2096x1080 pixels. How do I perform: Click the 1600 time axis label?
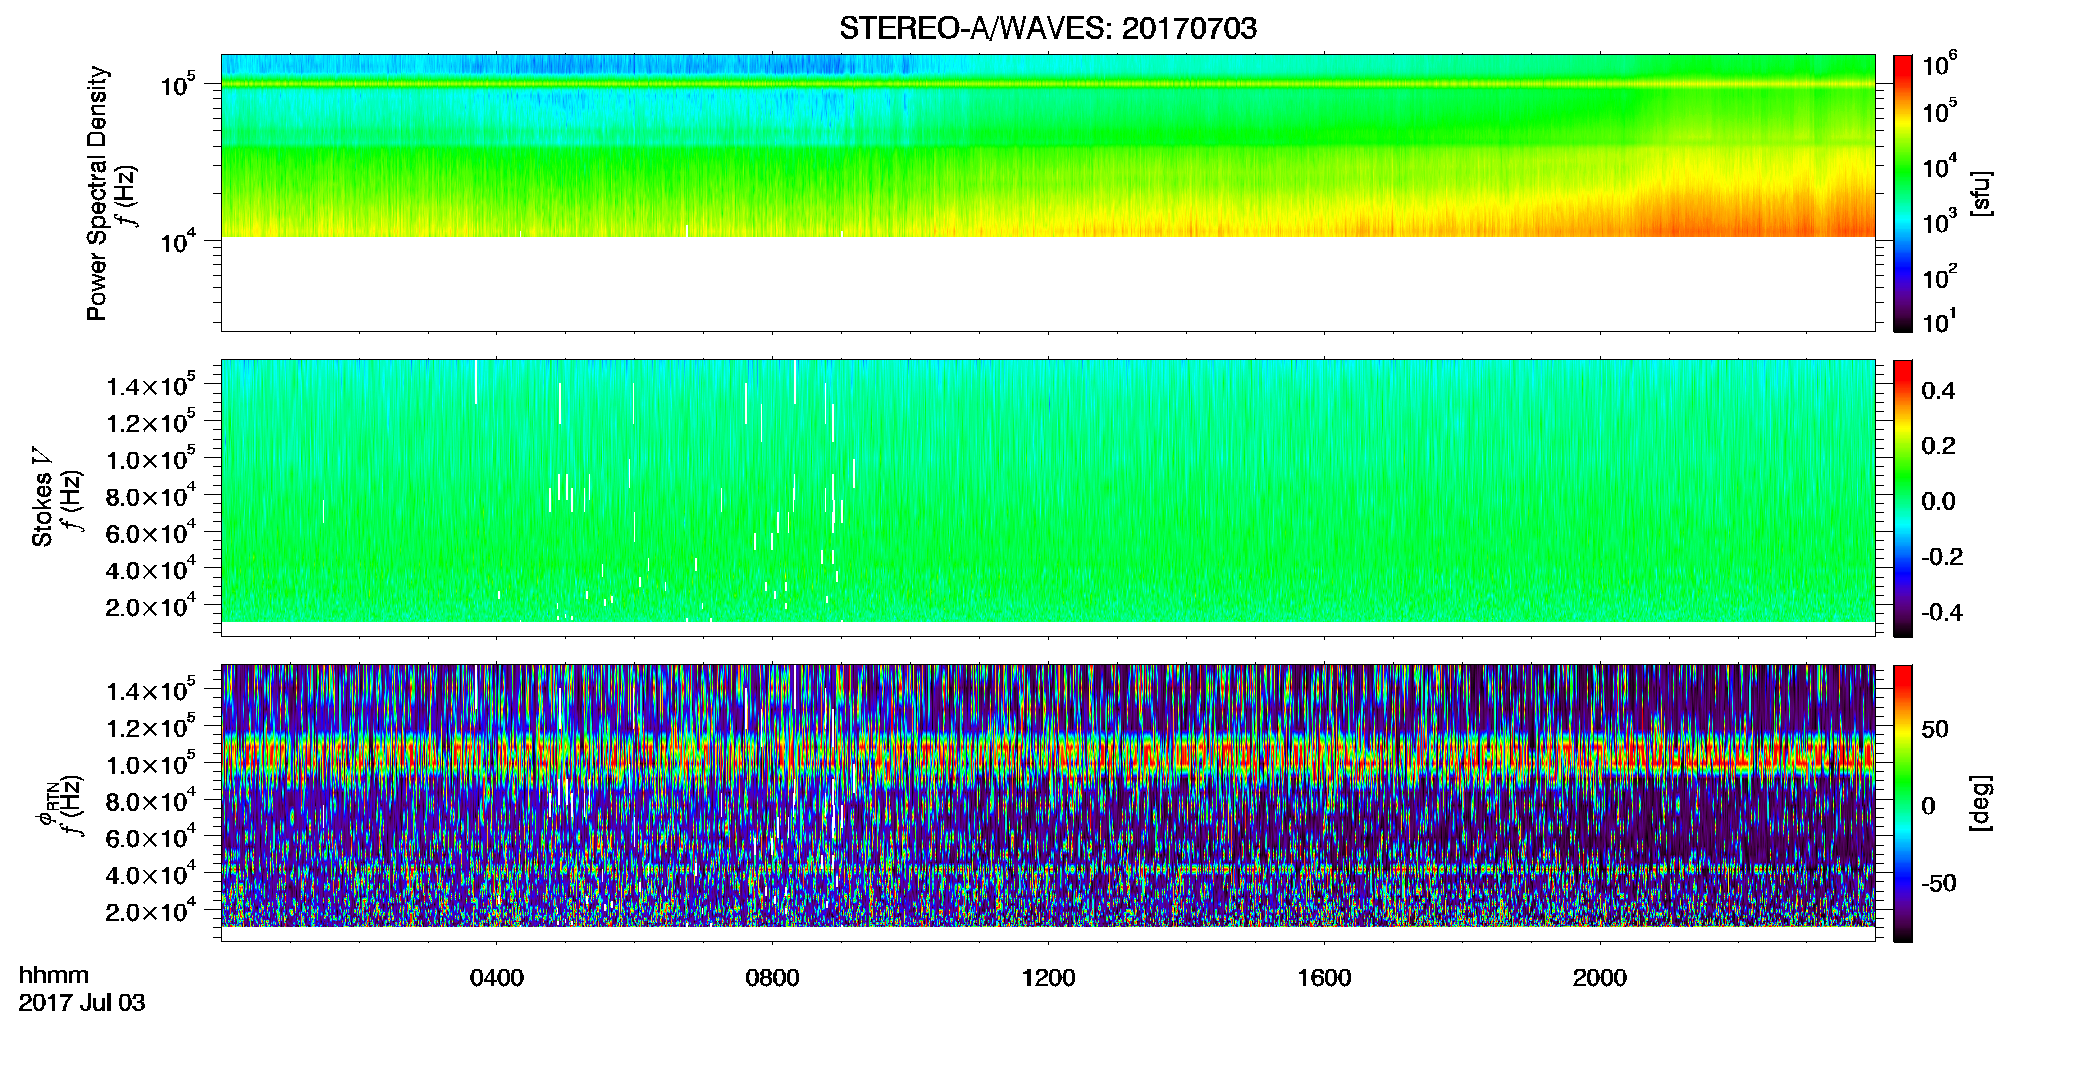[x=1324, y=978]
